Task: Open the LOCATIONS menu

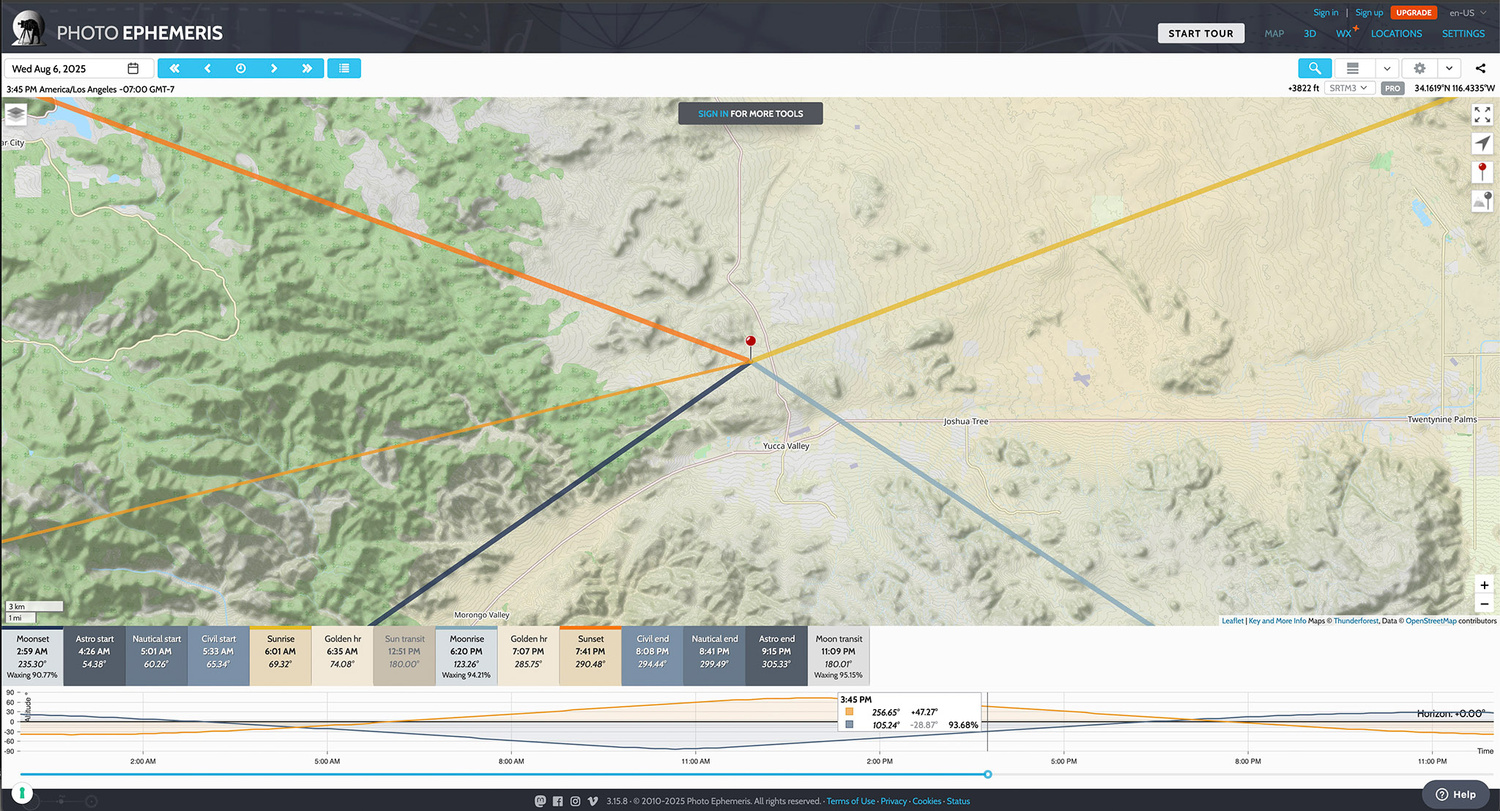Action: pyautogui.click(x=1396, y=33)
